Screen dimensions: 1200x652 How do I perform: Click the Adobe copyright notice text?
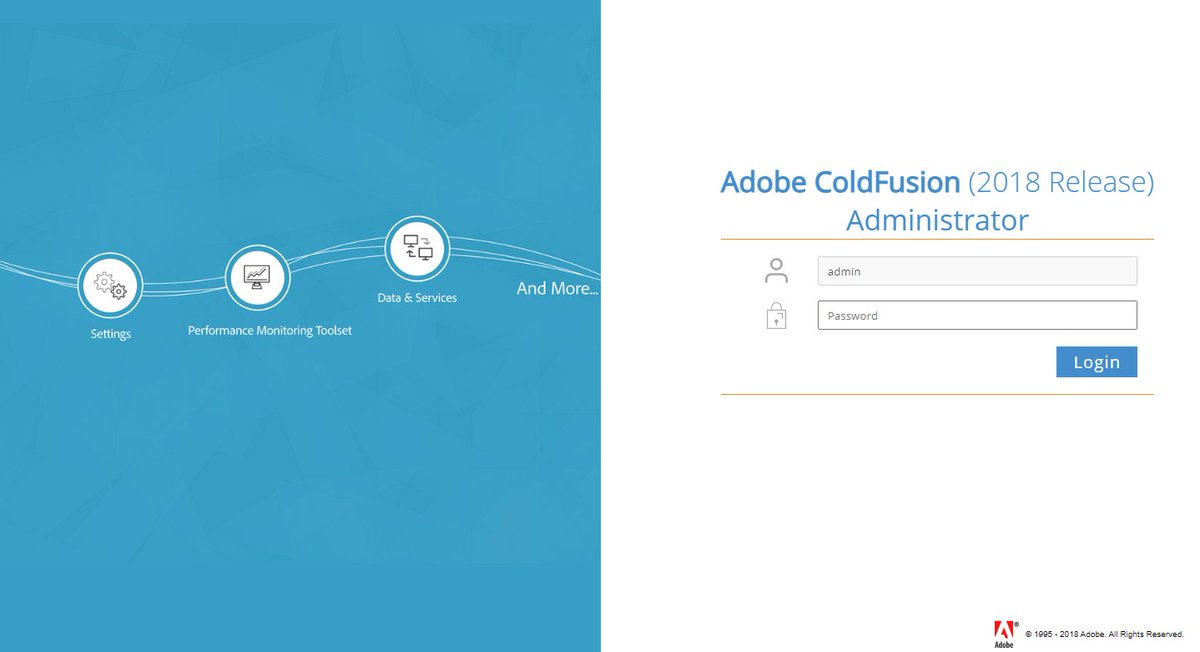pos(1104,634)
